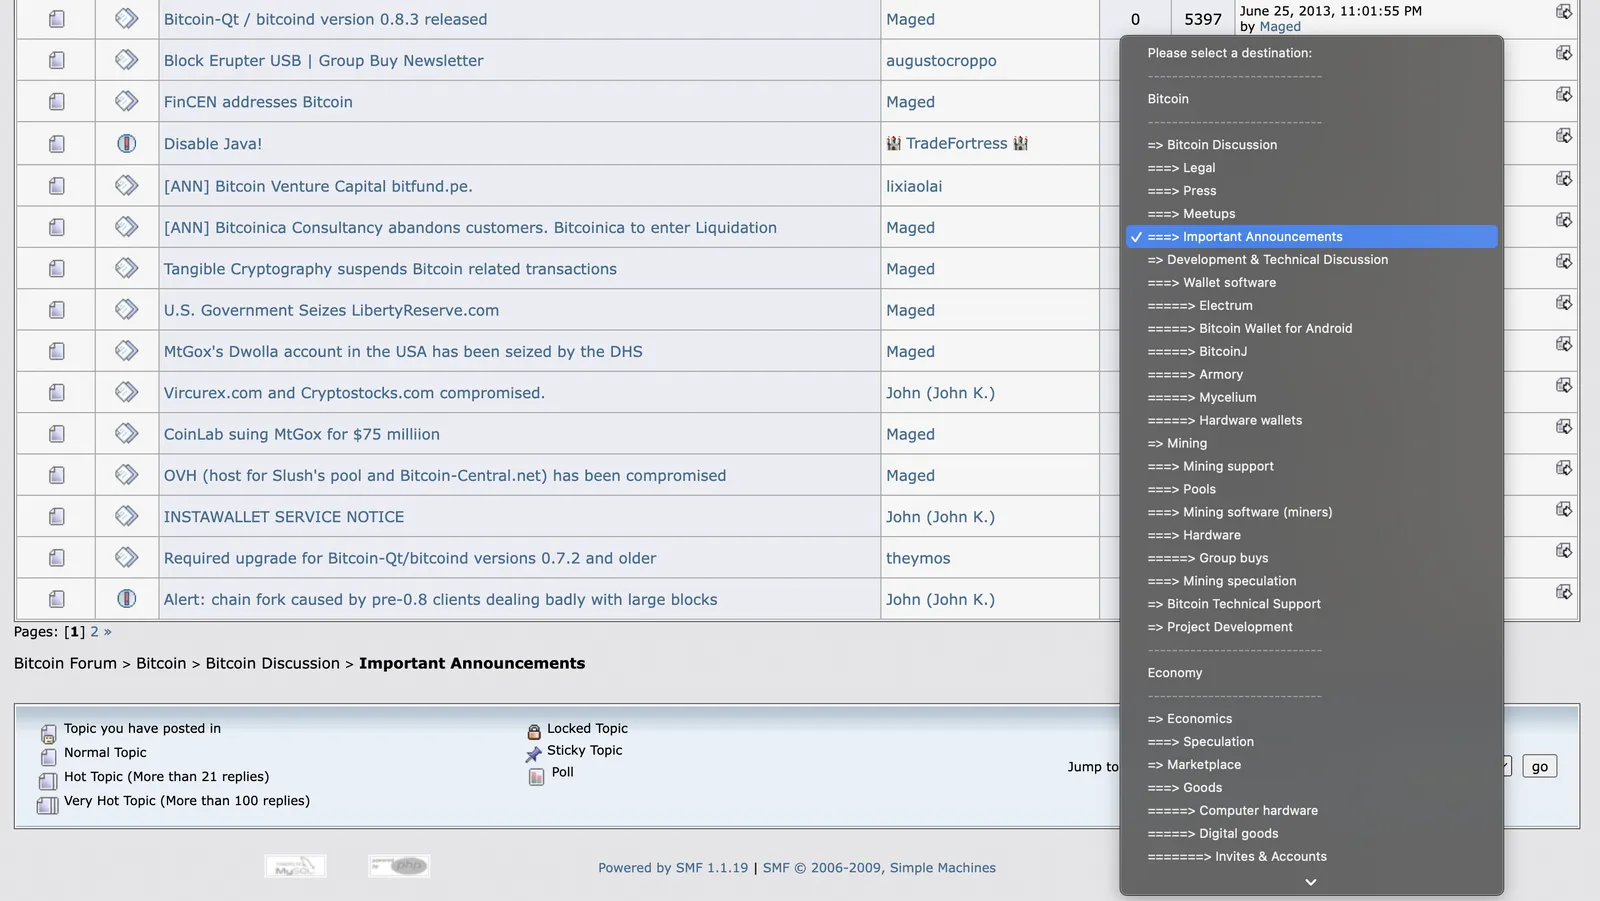1600x901 pixels.
Task: Click page icon in Required upgrade row
Action: pos(57,558)
